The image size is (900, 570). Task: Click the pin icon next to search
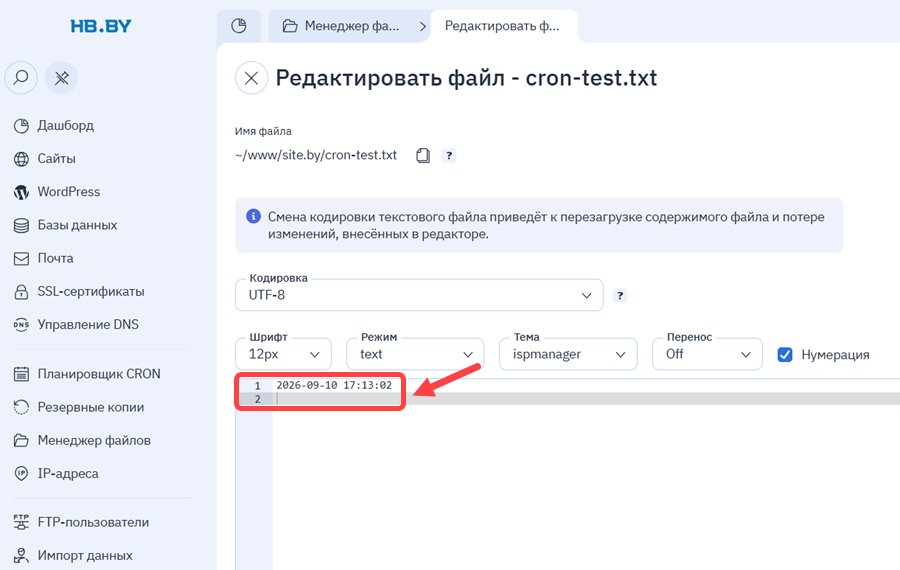(61, 77)
